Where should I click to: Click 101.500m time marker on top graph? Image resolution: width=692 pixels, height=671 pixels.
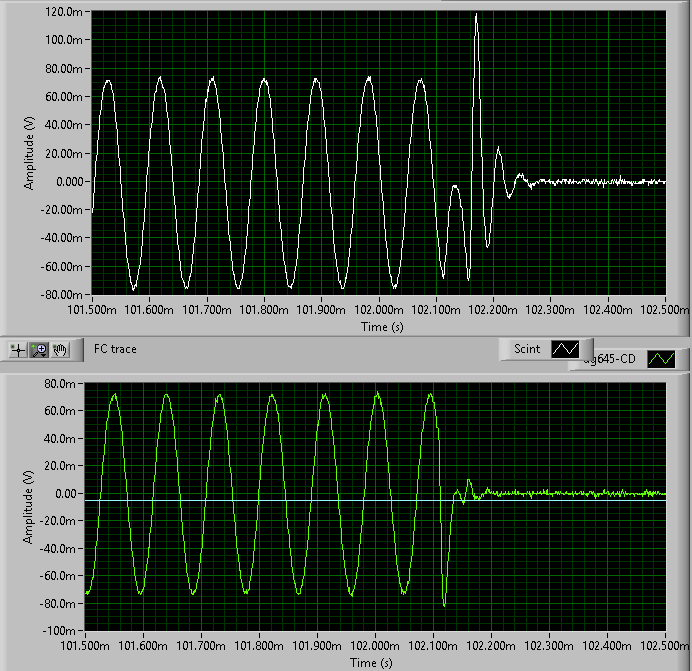(x=92, y=310)
